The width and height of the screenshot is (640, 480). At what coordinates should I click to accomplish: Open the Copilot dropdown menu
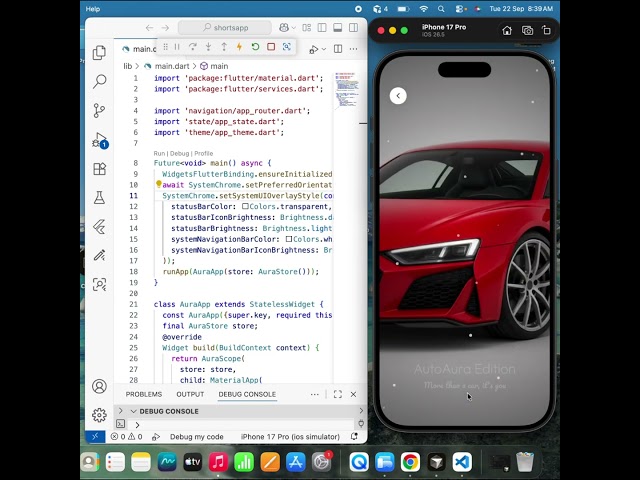click(x=293, y=28)
